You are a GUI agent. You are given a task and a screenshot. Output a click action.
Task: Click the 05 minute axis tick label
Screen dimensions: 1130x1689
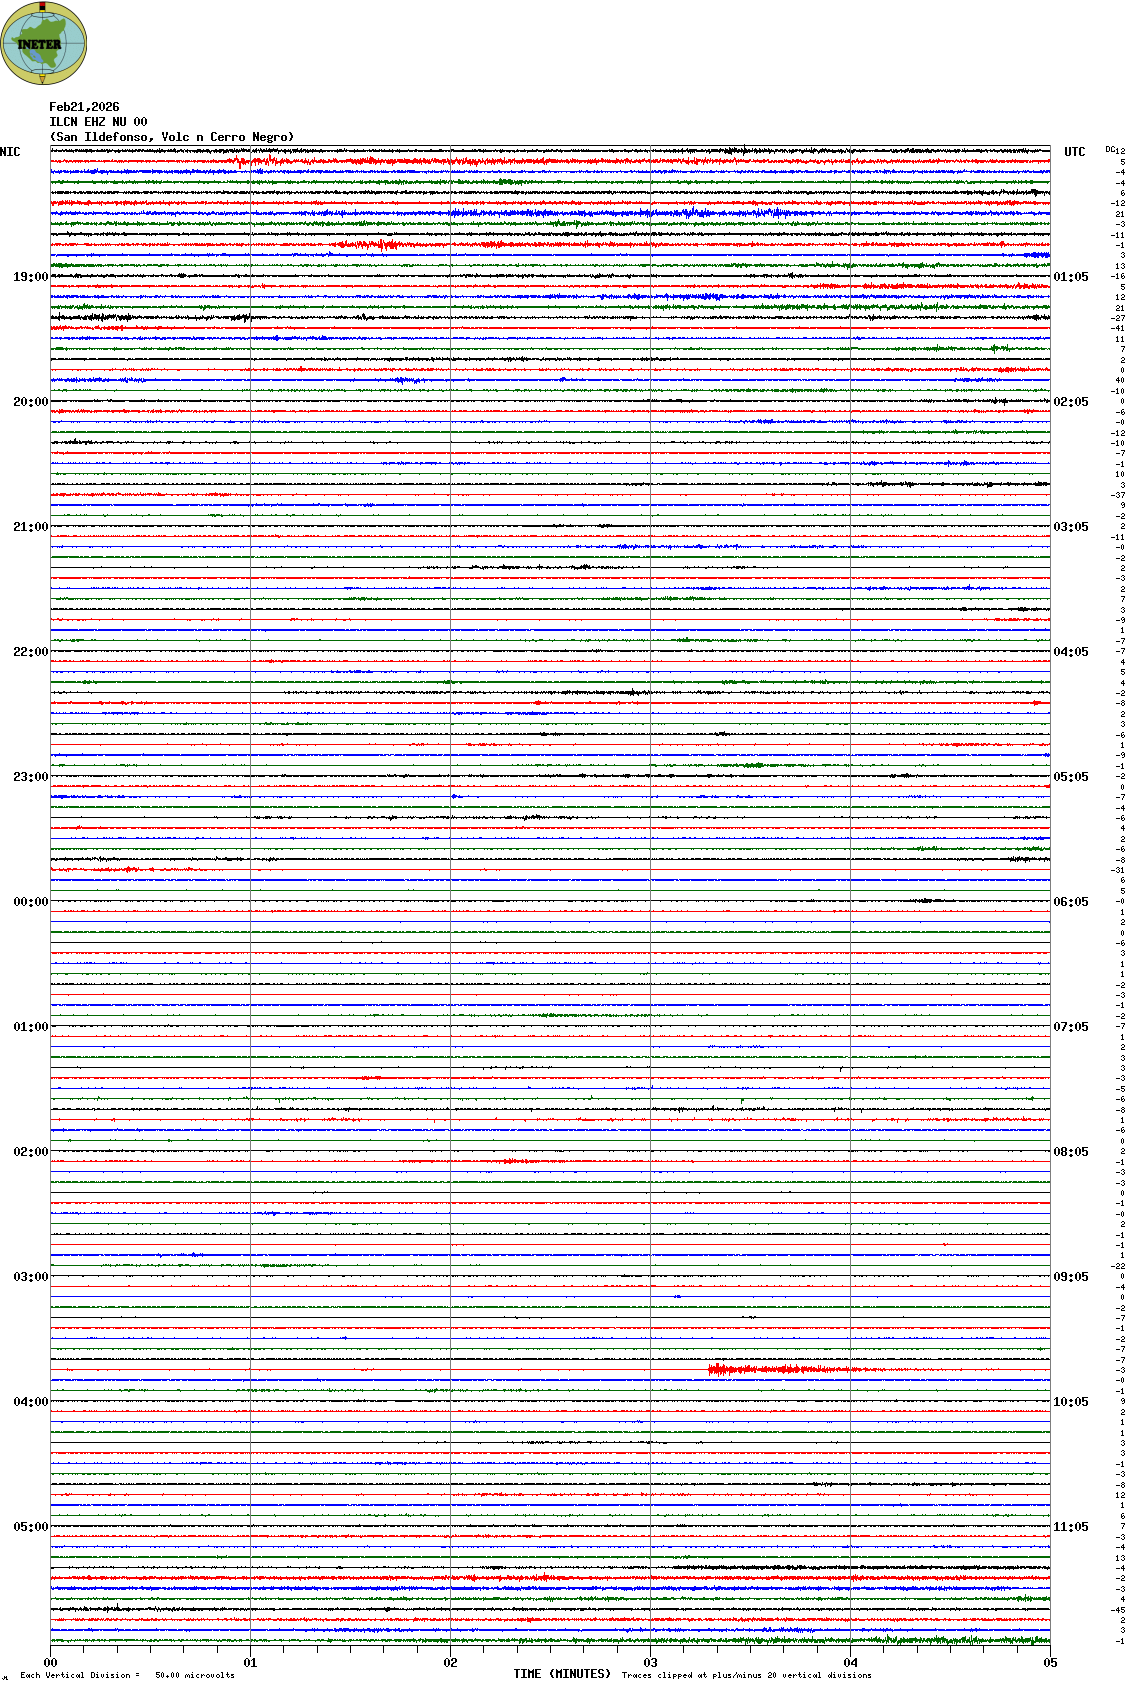tap(1050, 1663)
